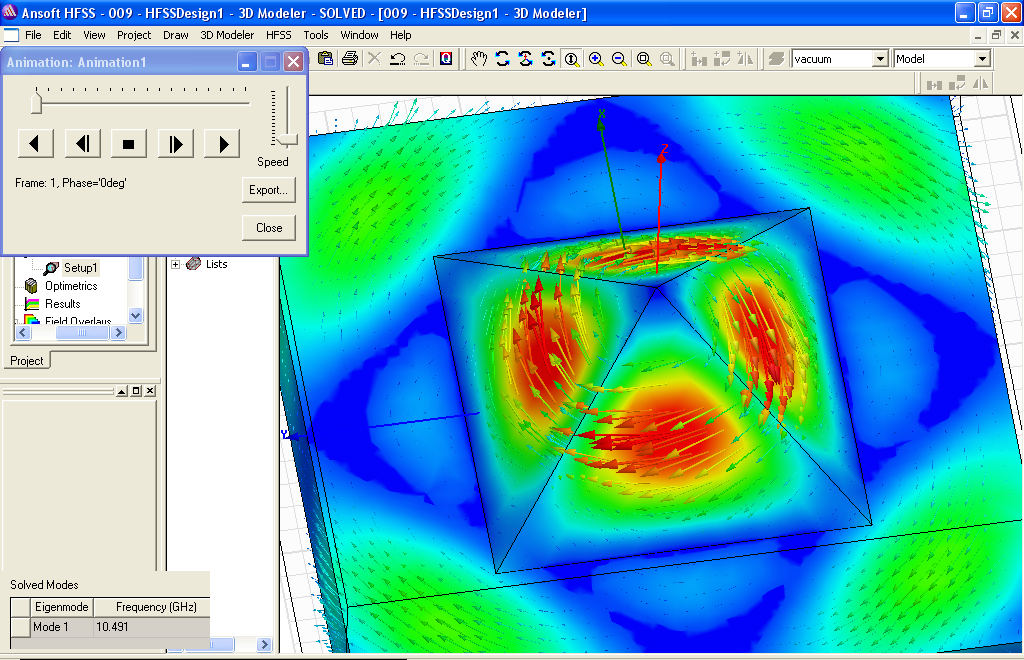The width and height of the screenshot is (1024, 660).
Task: Open the View menu
Action: tap(94, 35)
